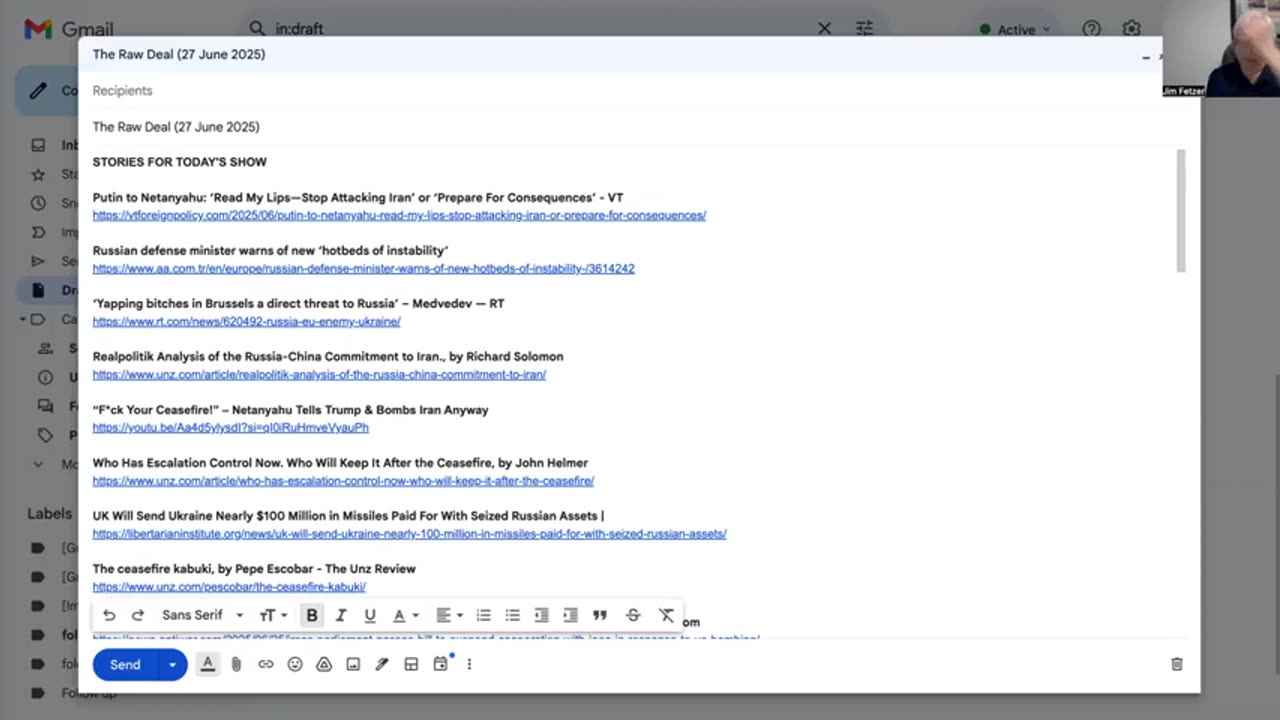Open more send options arrow

[173, 665]
